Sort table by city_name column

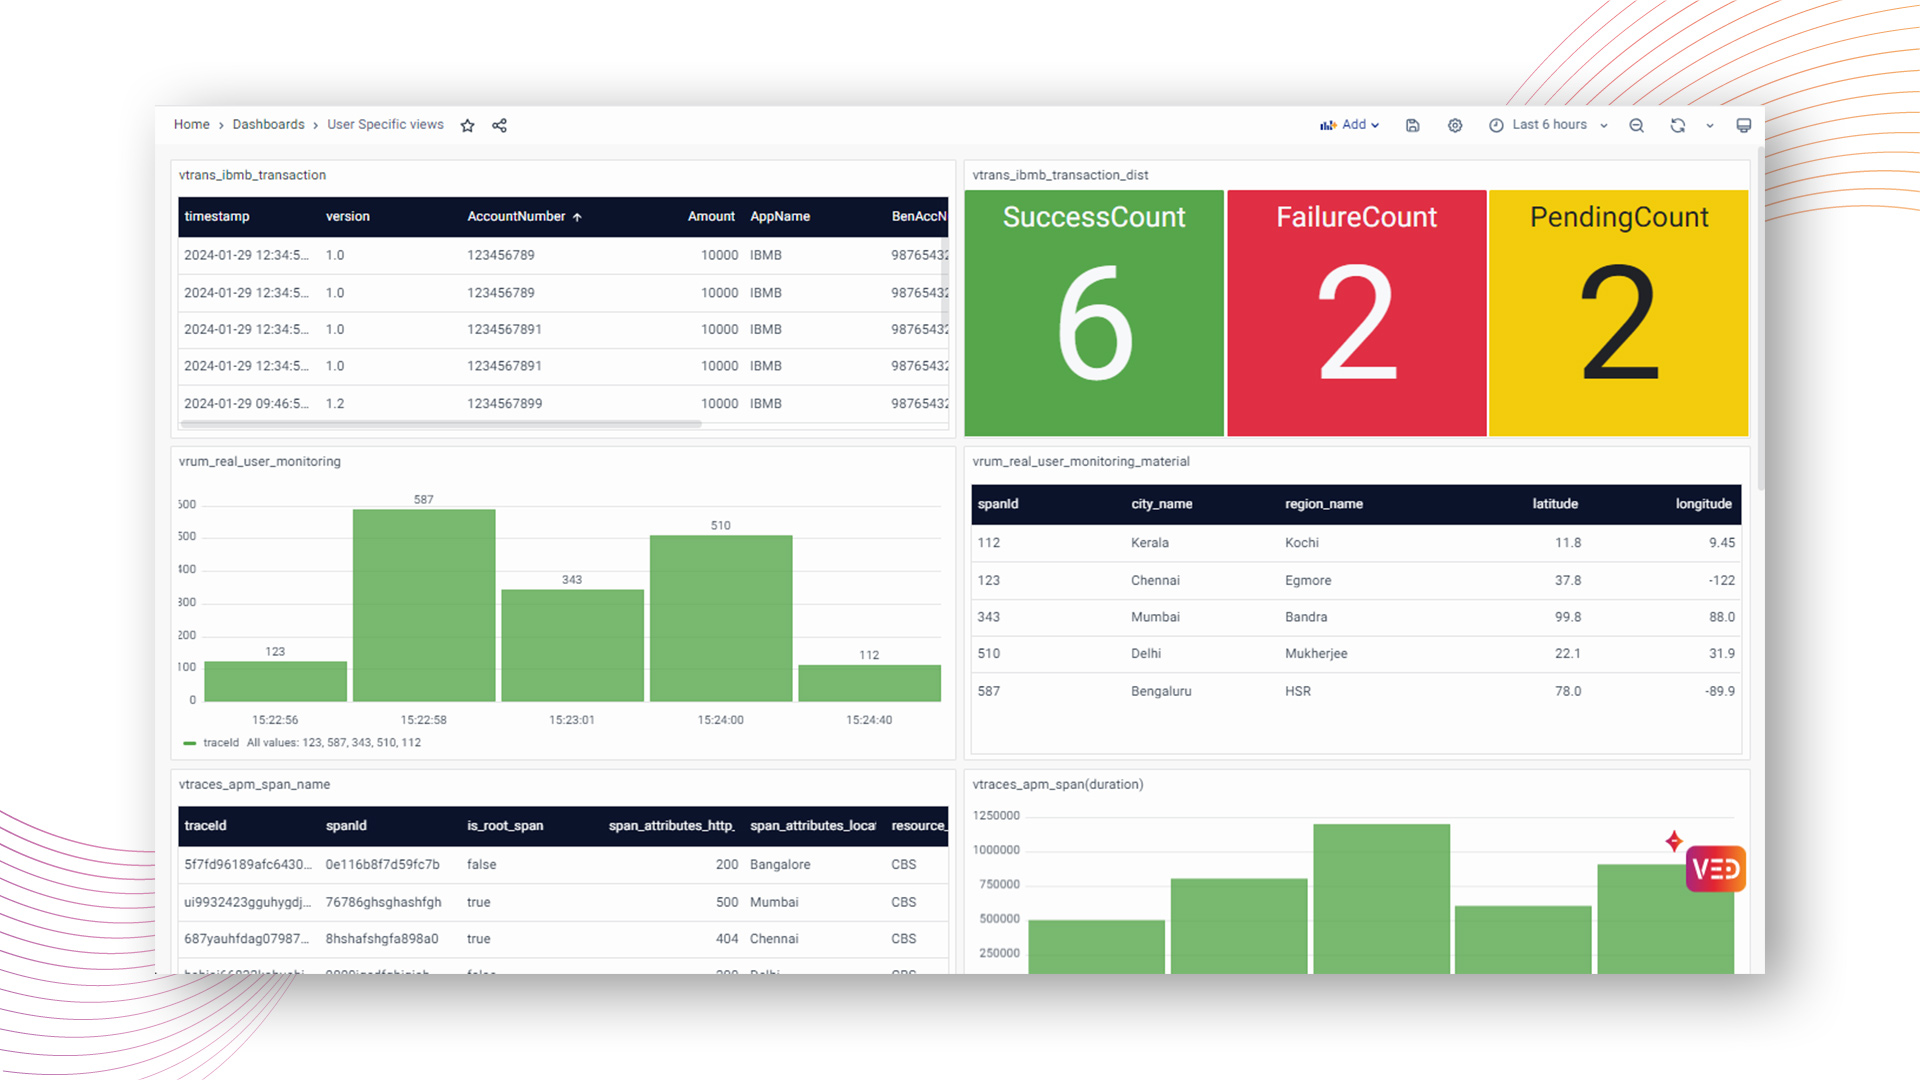pyautogui.click(x=1161, y=504)
